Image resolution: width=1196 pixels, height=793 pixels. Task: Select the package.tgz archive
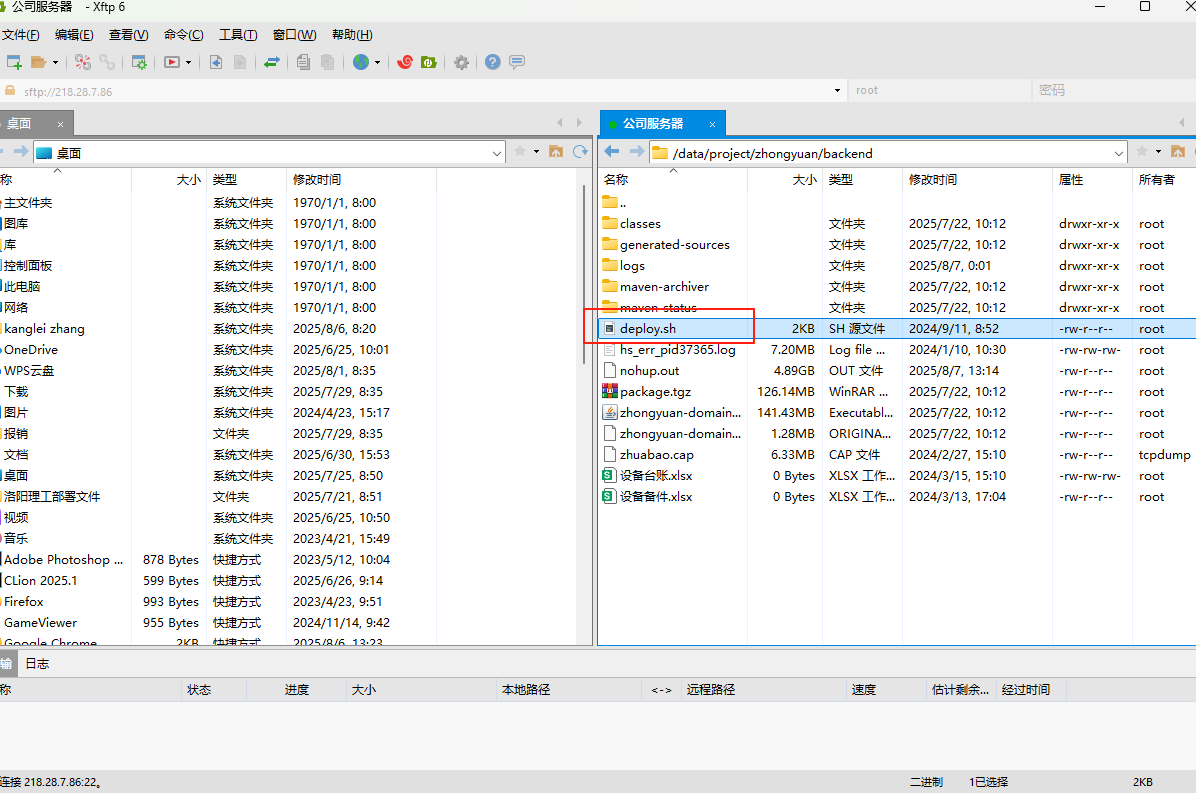(655, 392)
